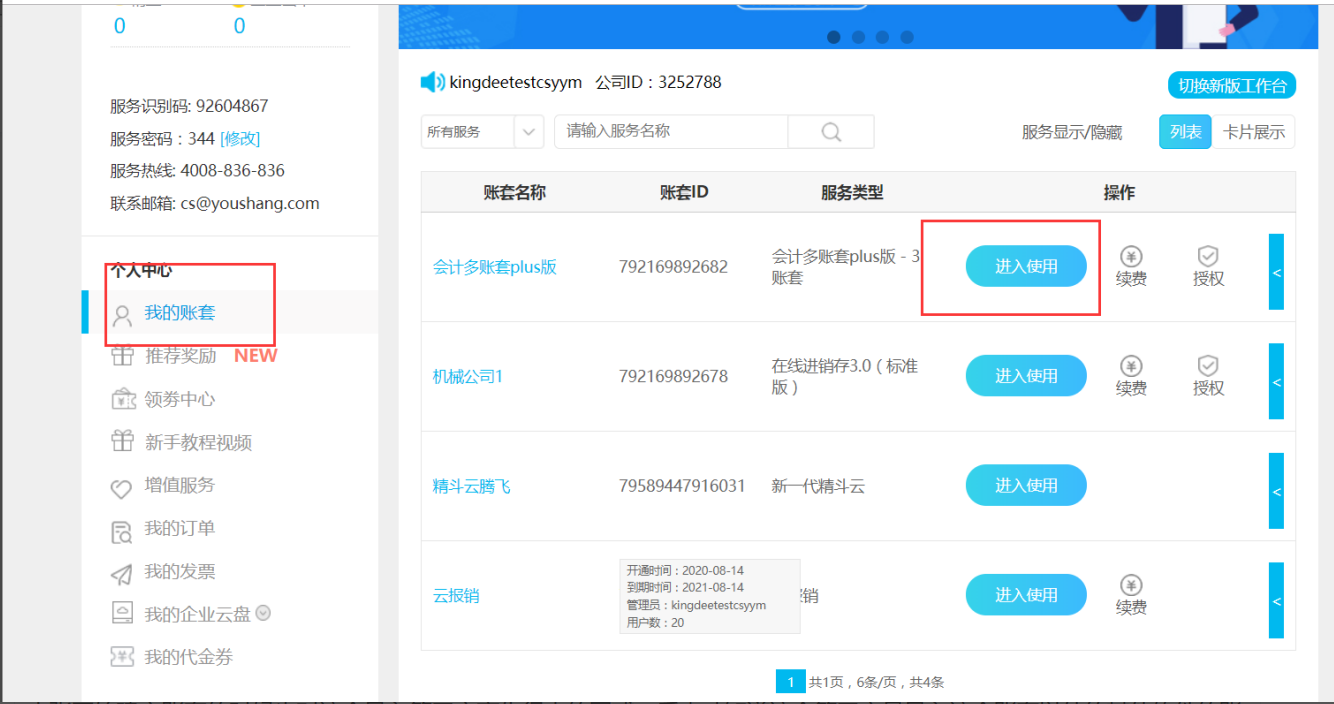Click 服务类型 column header
Image resolution: width=1334 pixels, height=704 pixels.
point(852,192)
